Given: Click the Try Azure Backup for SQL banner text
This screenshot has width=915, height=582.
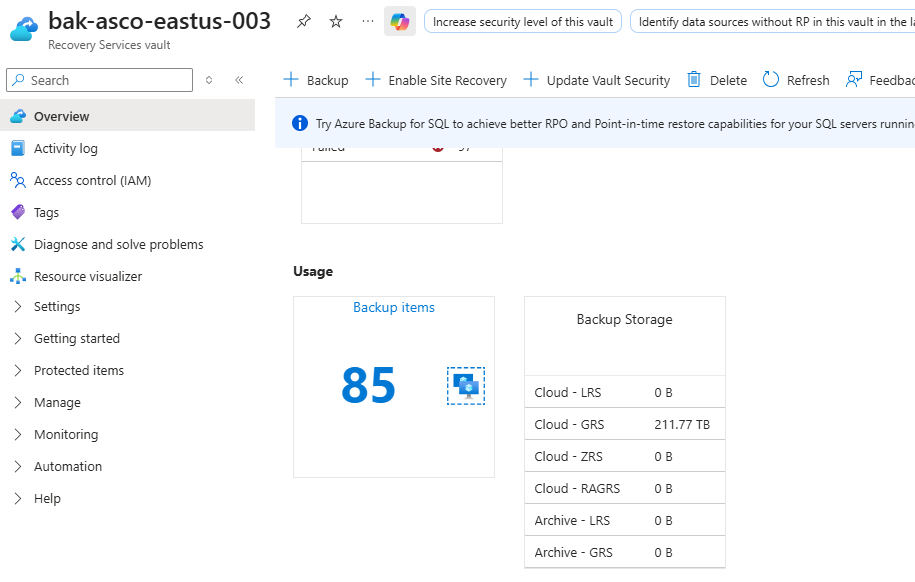Looking at the screenshot, I should 615,124.
